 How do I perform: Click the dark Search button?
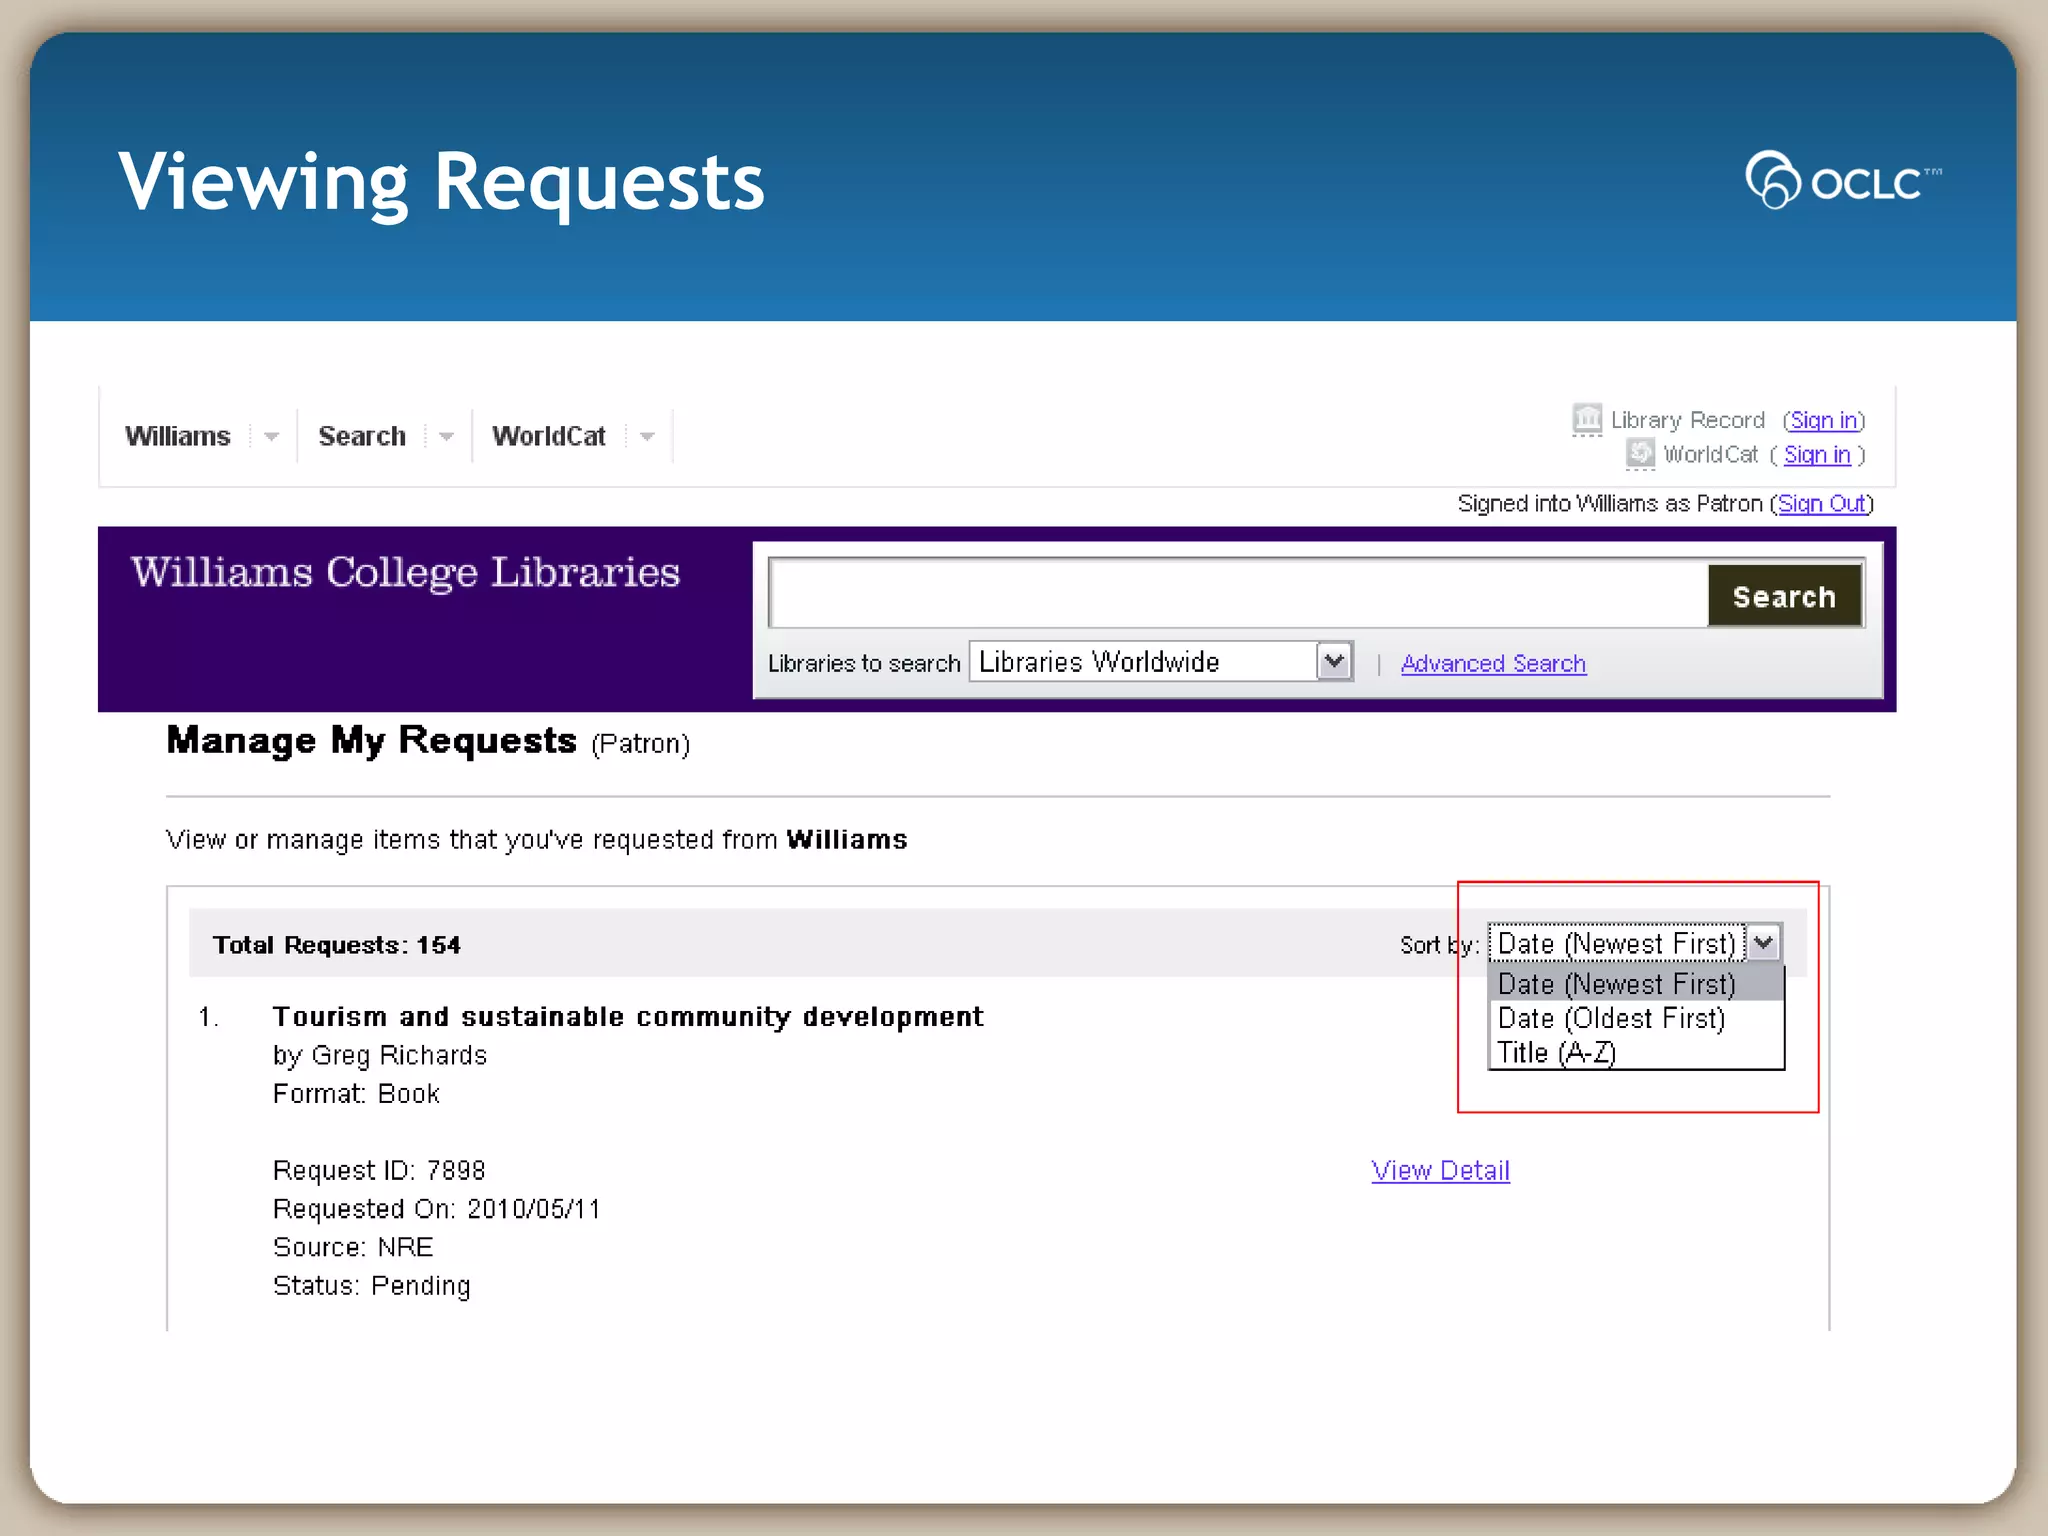[1785, 596]
